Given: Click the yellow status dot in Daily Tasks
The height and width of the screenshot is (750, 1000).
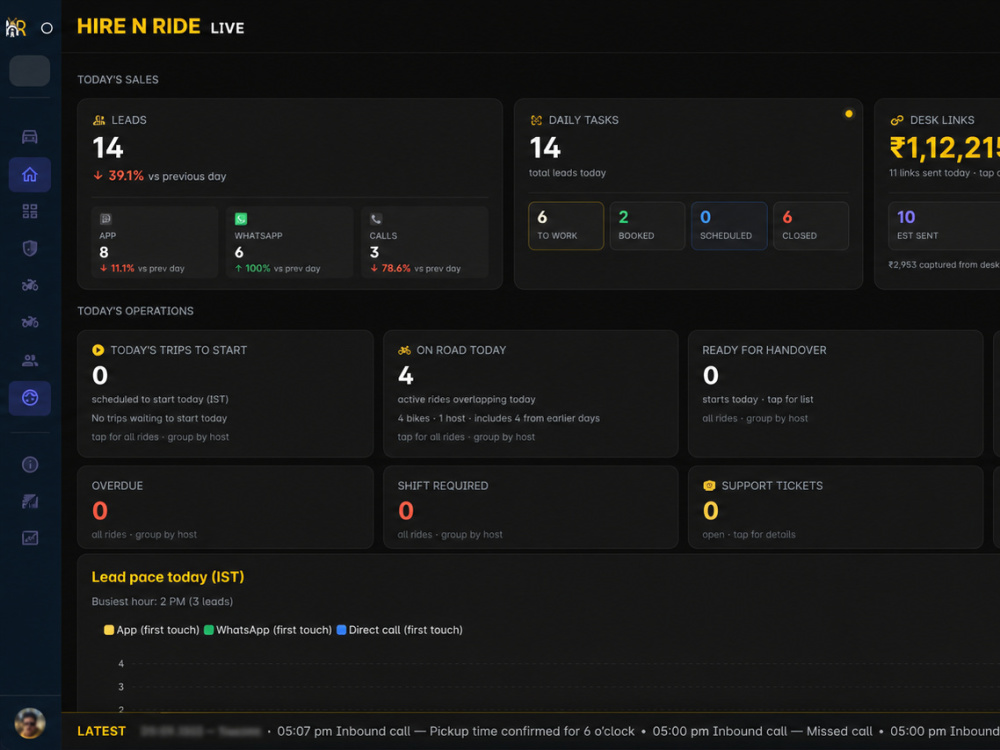Looking at the screenshot, I should click(x=848, y=114).
